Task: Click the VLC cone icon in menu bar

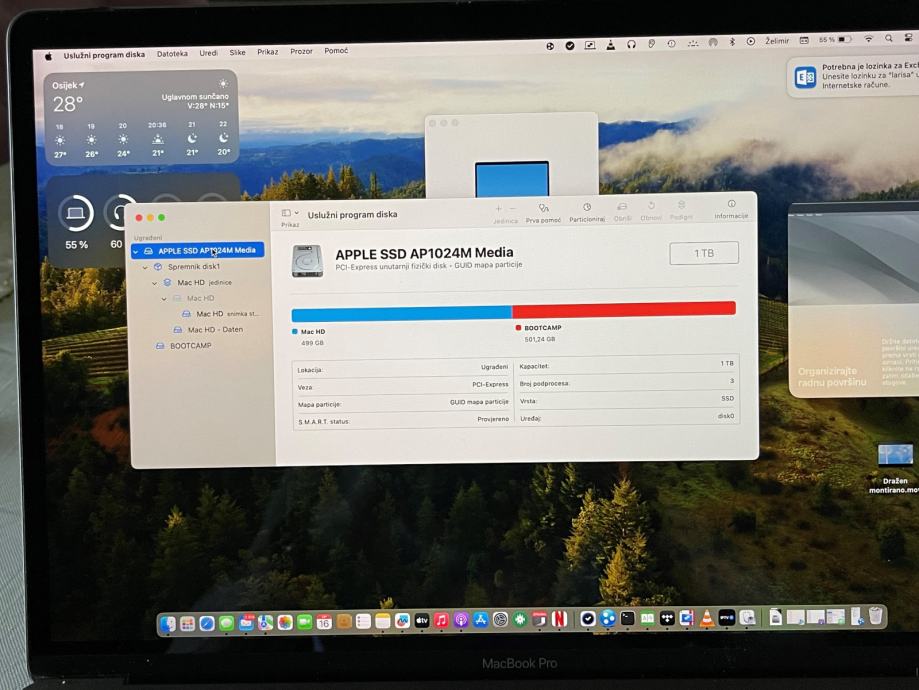Action: coord(611,45)
